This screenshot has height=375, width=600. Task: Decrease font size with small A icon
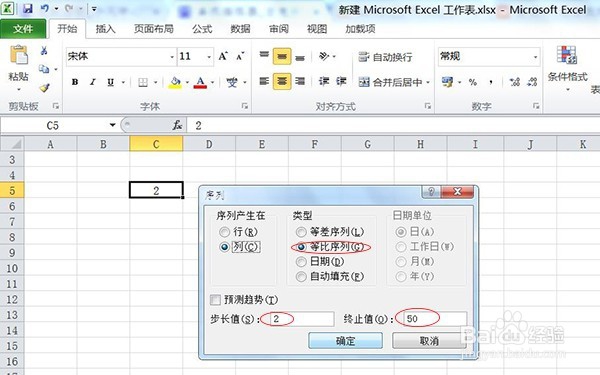tap(240, 57)
